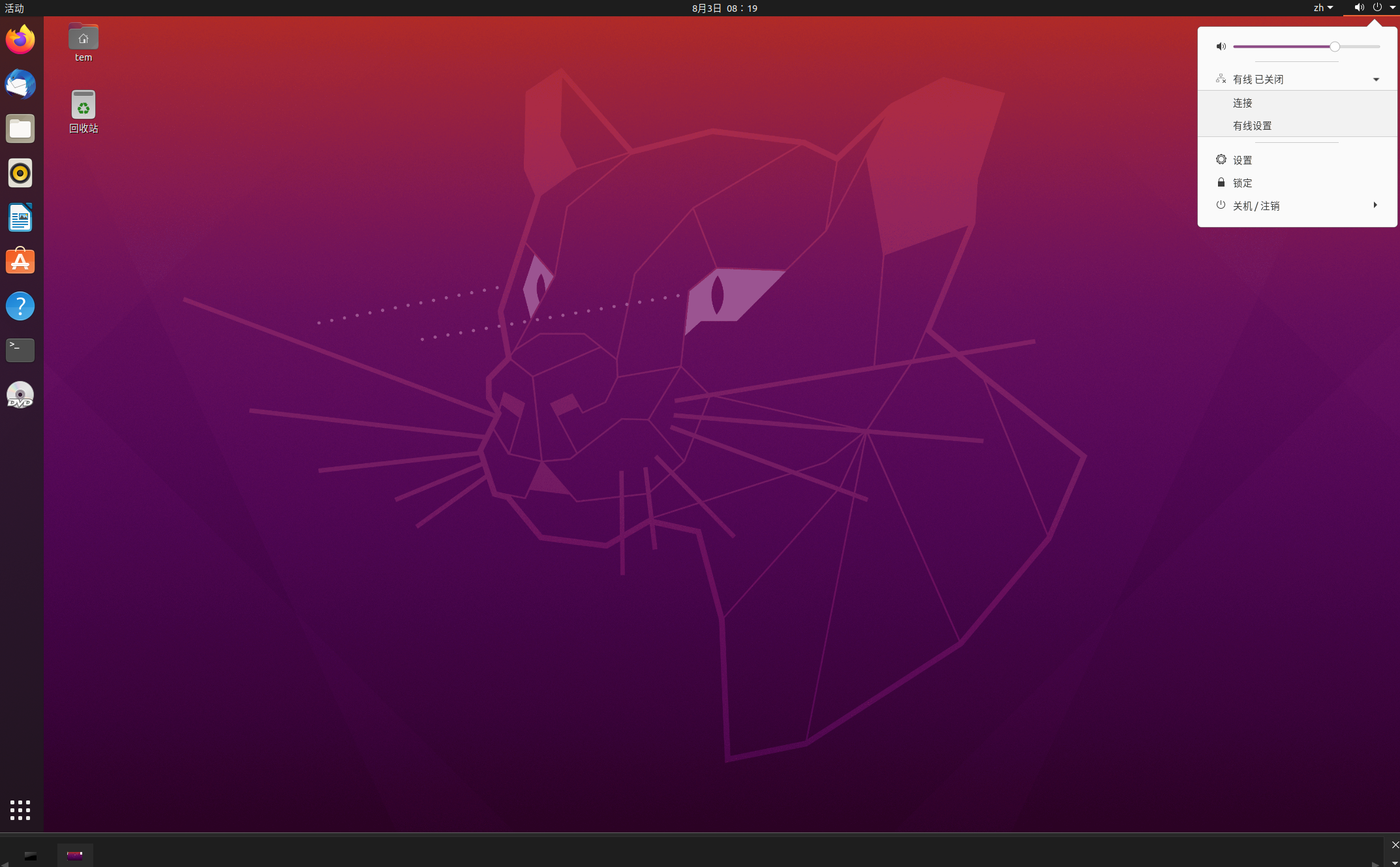The image size is (1400, 867).
Task: Open Firefox from the dock
Action: [x=20, y=40]
